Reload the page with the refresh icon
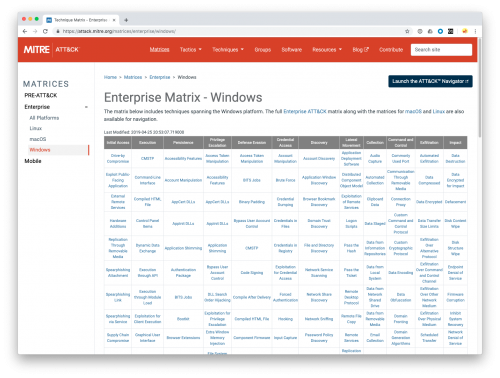This screenshot has width=500, height=378. 45,31
